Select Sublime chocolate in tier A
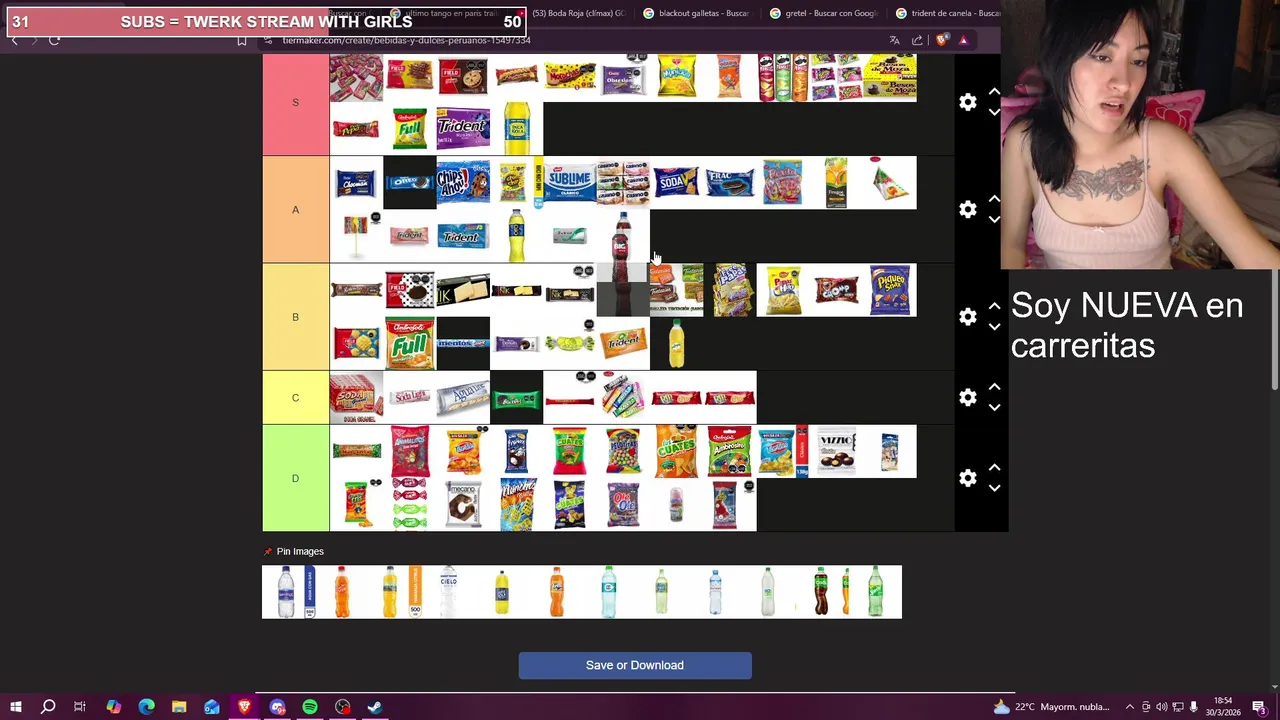 click(x=570, y=182)
